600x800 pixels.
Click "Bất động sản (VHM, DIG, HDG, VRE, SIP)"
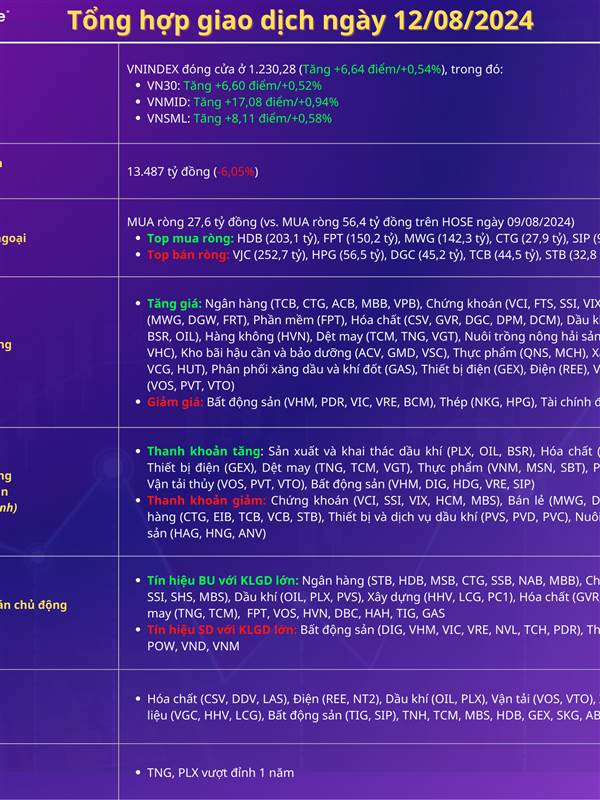pos(423,484)
